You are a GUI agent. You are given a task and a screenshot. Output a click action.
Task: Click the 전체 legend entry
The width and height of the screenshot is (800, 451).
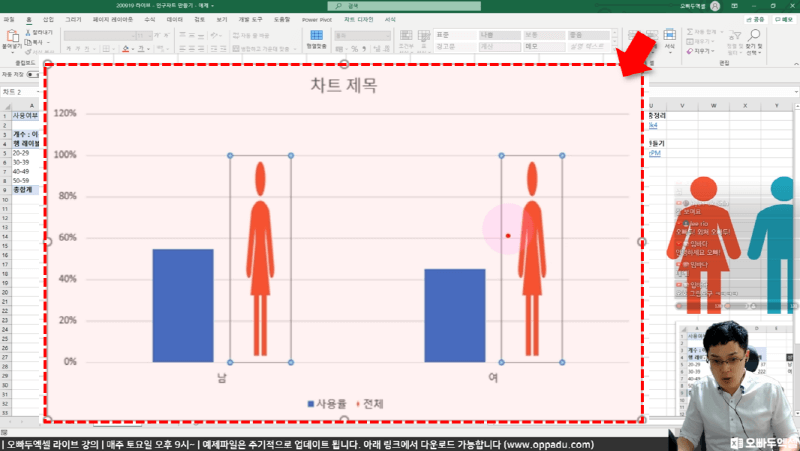tap(369, 404)
